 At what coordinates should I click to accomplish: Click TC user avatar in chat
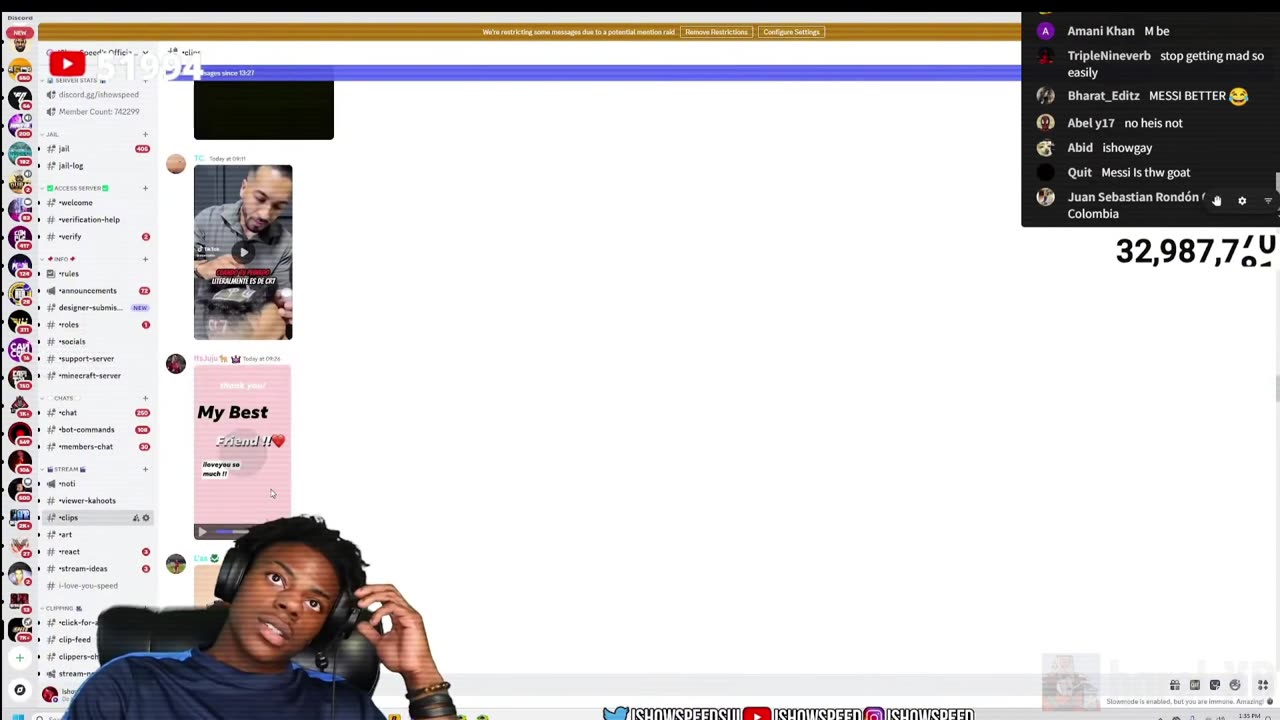coord(176,164)
